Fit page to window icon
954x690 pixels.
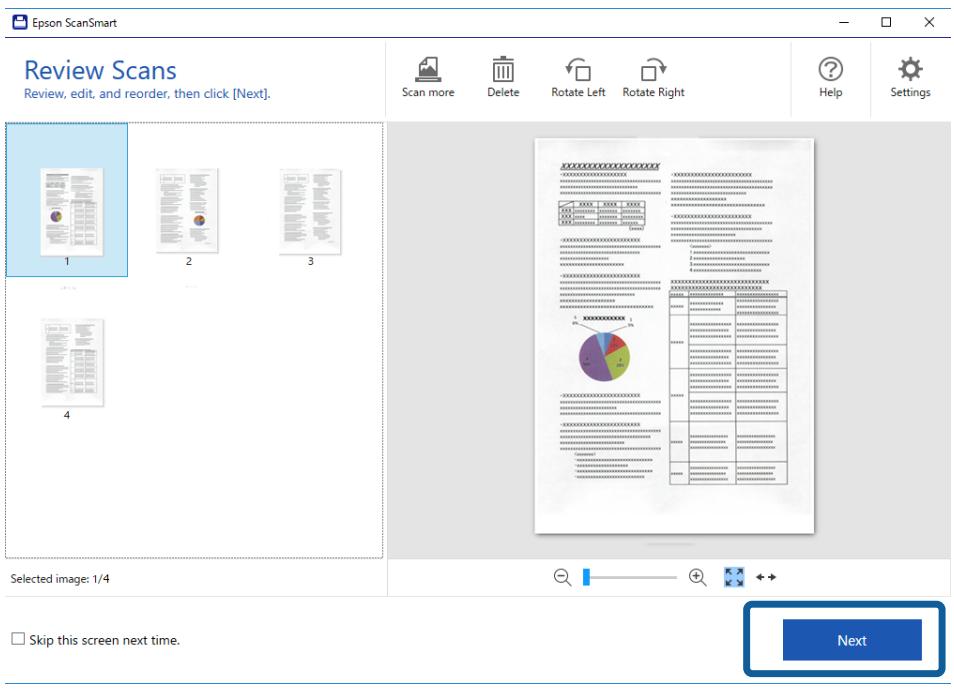pos(734,577)
